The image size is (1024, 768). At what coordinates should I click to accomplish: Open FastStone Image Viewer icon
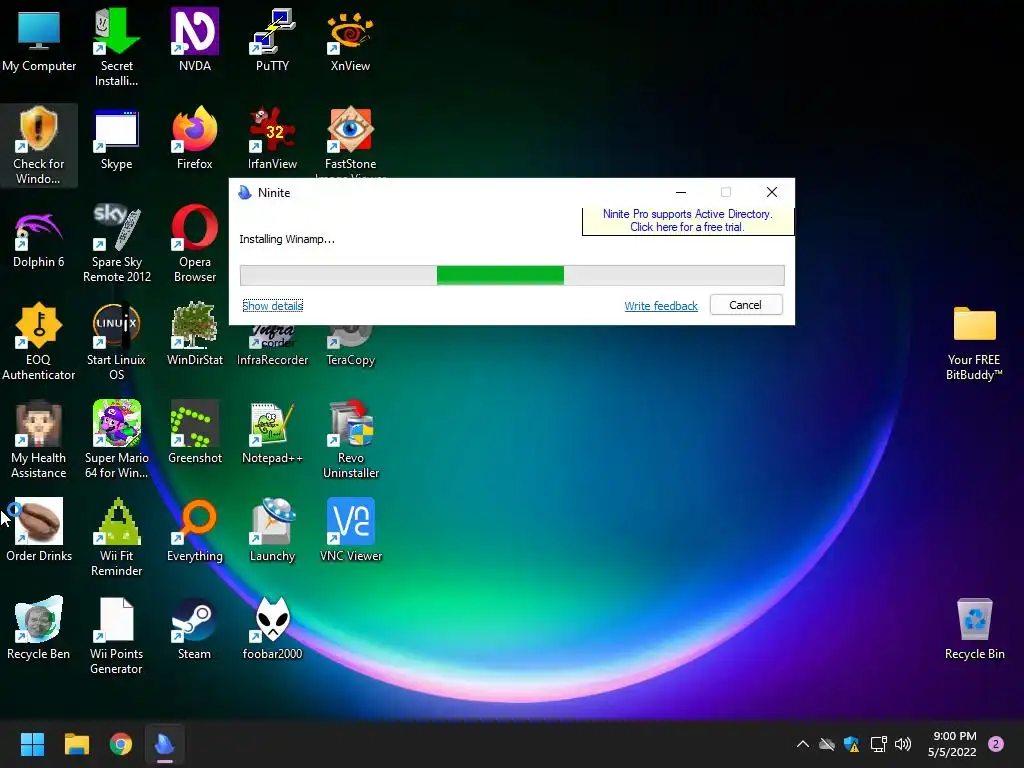click(x=350, y=140)
